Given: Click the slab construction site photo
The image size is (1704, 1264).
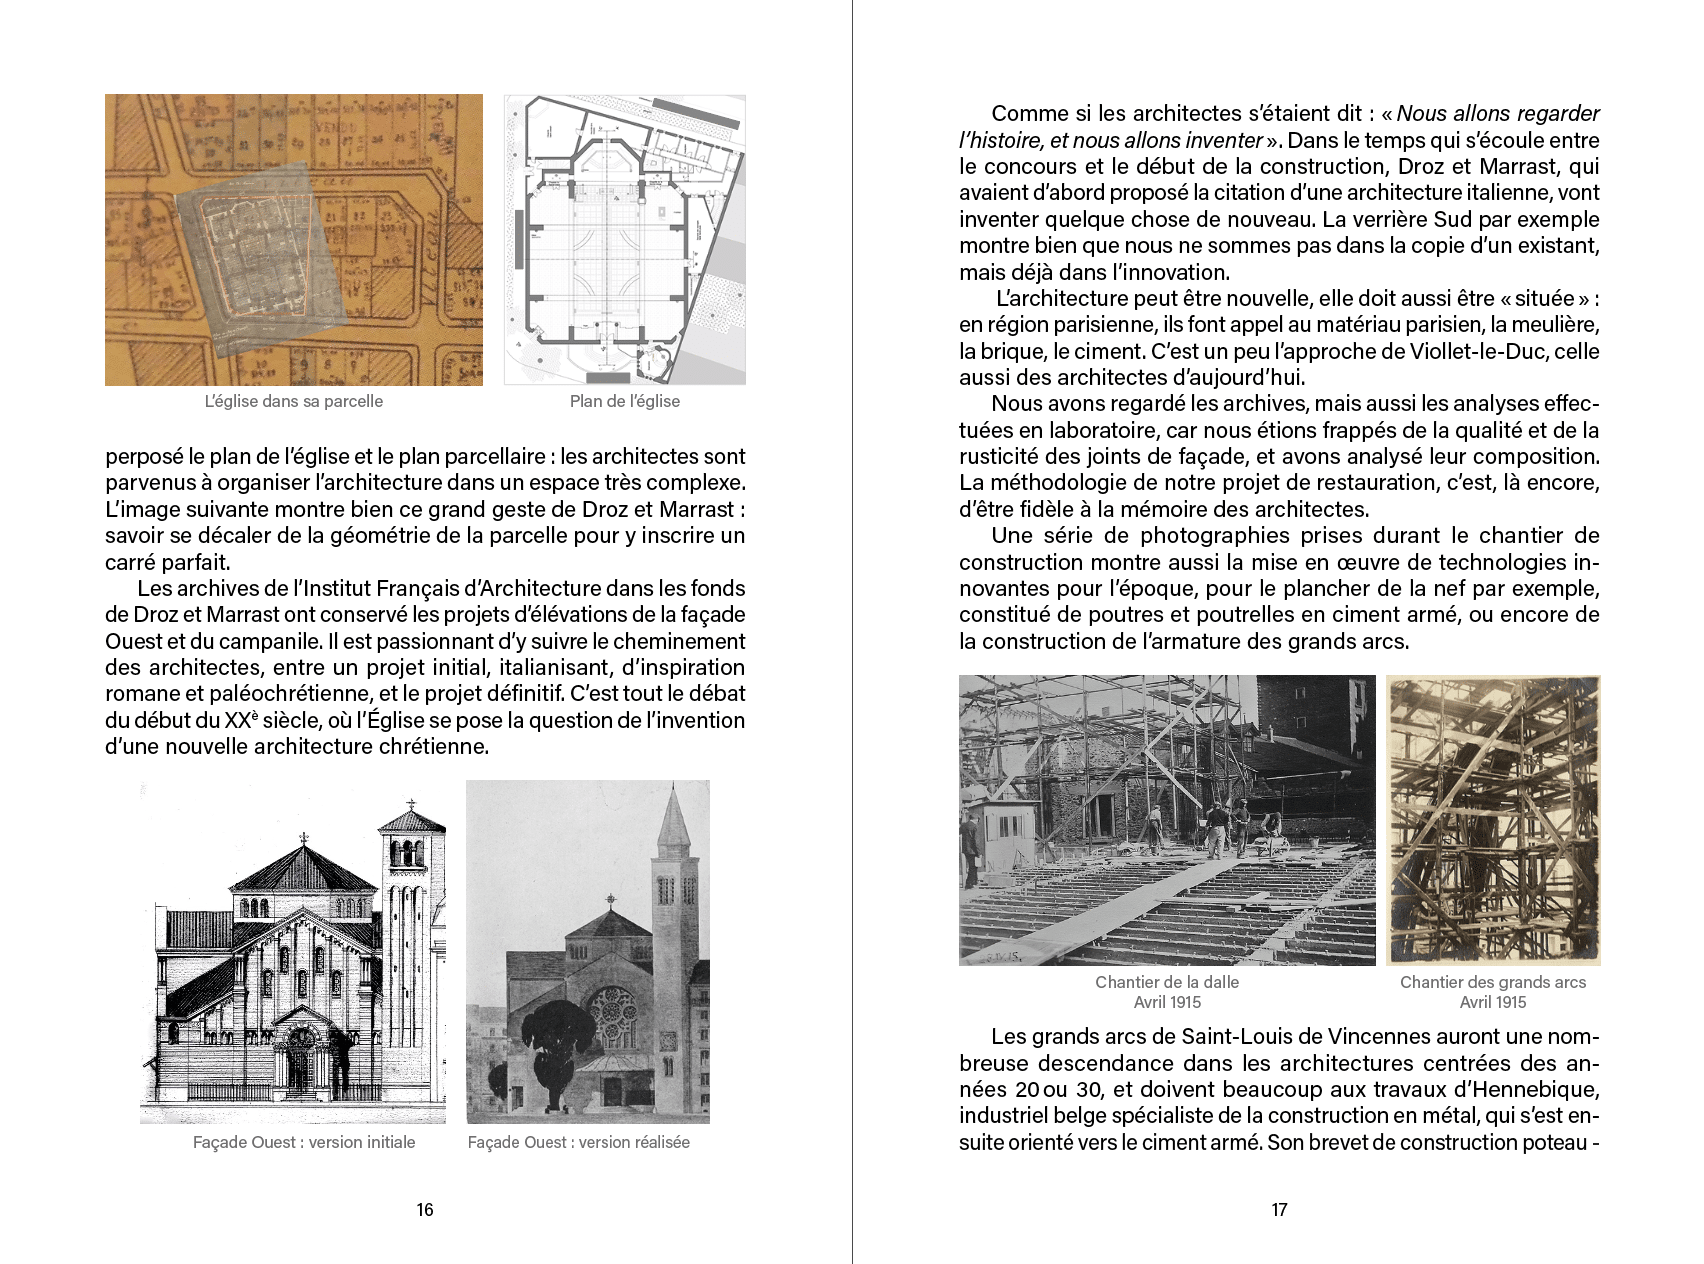Looking at the screenshot, I should pyautogui.click(x=1166, y=820).
